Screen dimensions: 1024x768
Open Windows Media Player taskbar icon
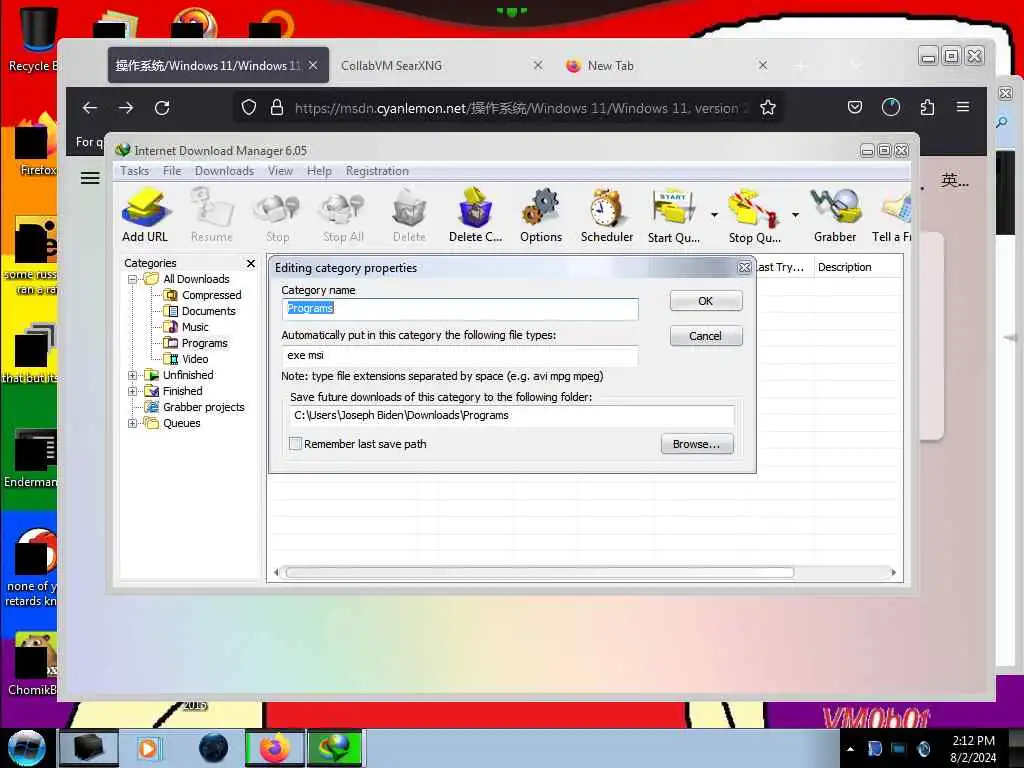click(x=149, y=748)
